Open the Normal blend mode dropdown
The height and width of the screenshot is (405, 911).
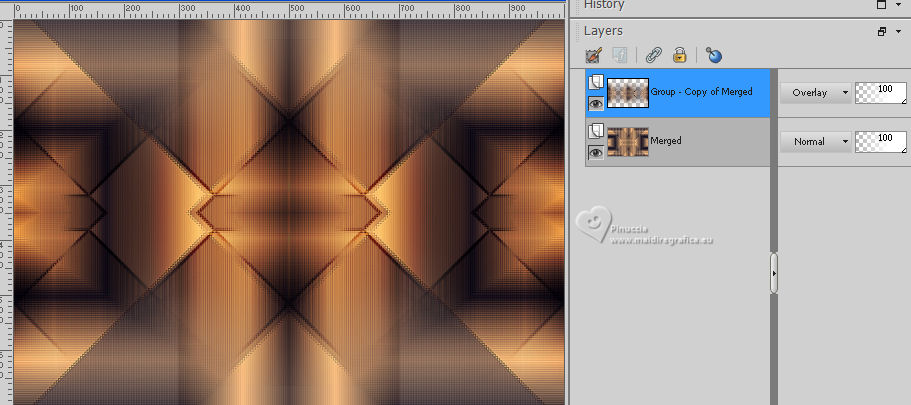coord(815,141)
